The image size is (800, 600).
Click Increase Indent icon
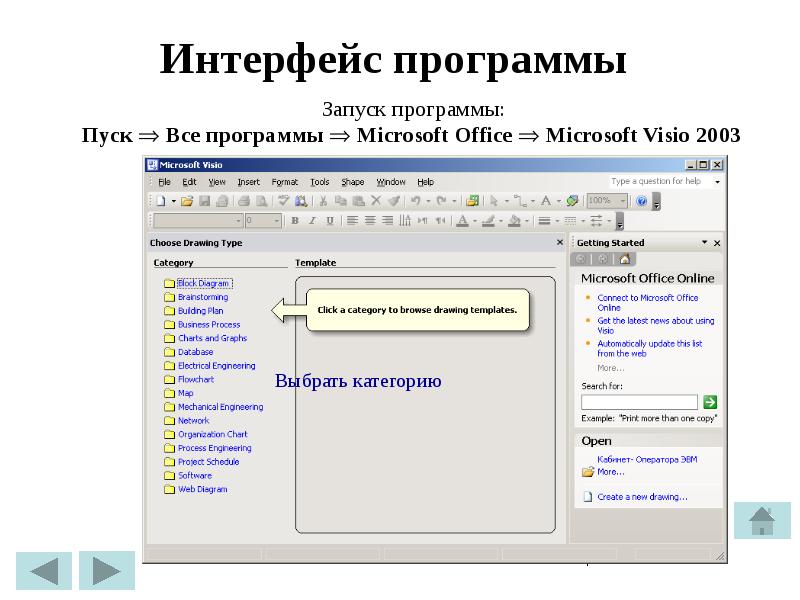pos(440,221)
